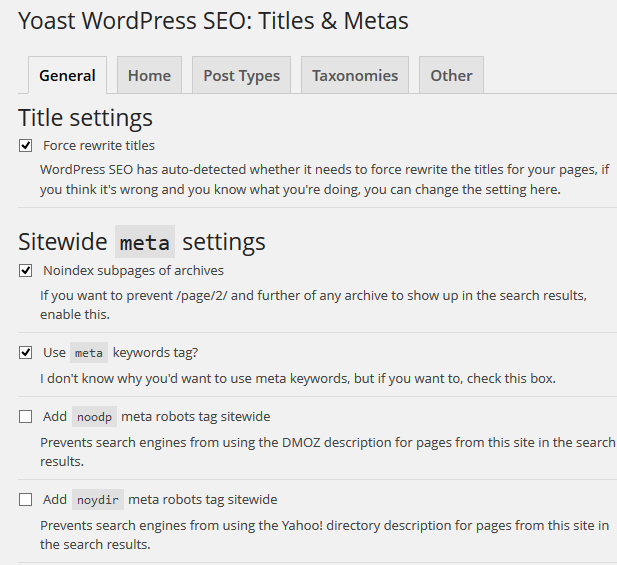Uncheck the Force rewrite titles checkbox
Screen dimensions: 617x565
26,146
